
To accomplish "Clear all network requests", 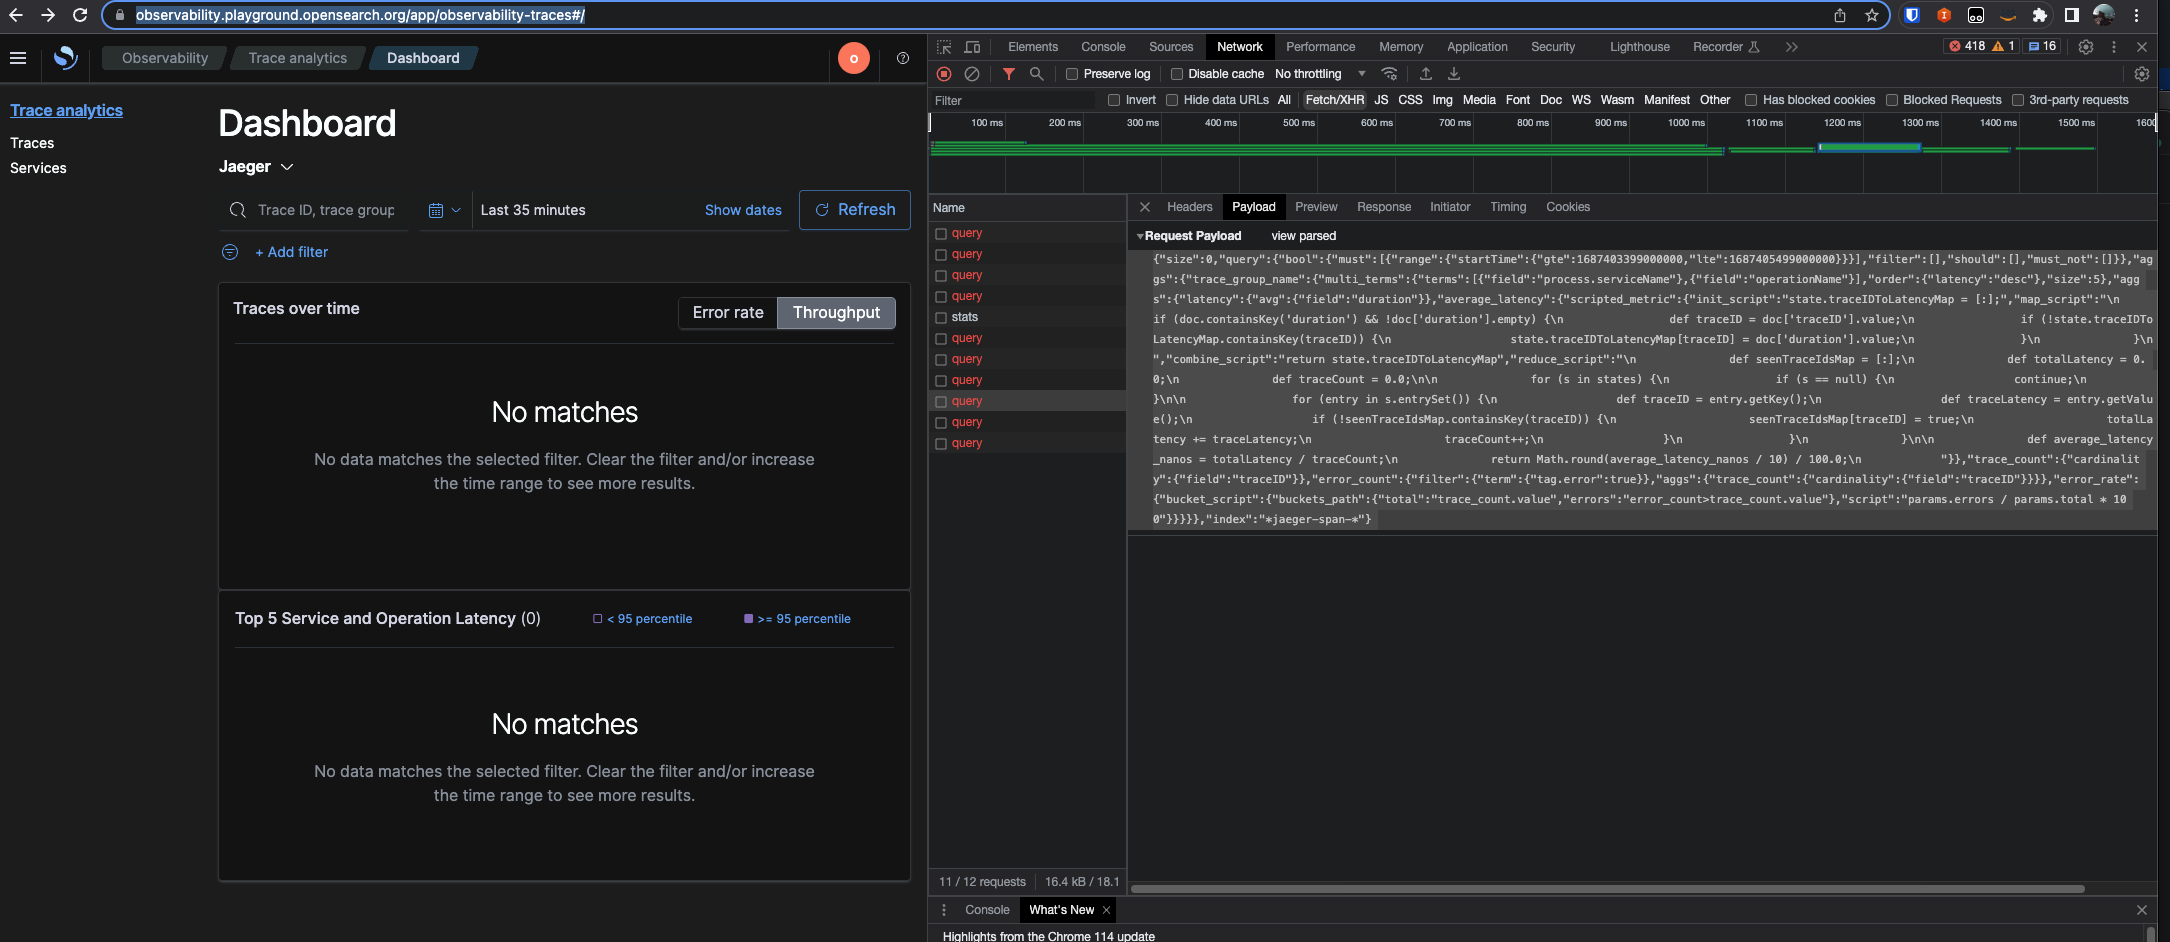I will click(x=972, y=74).
